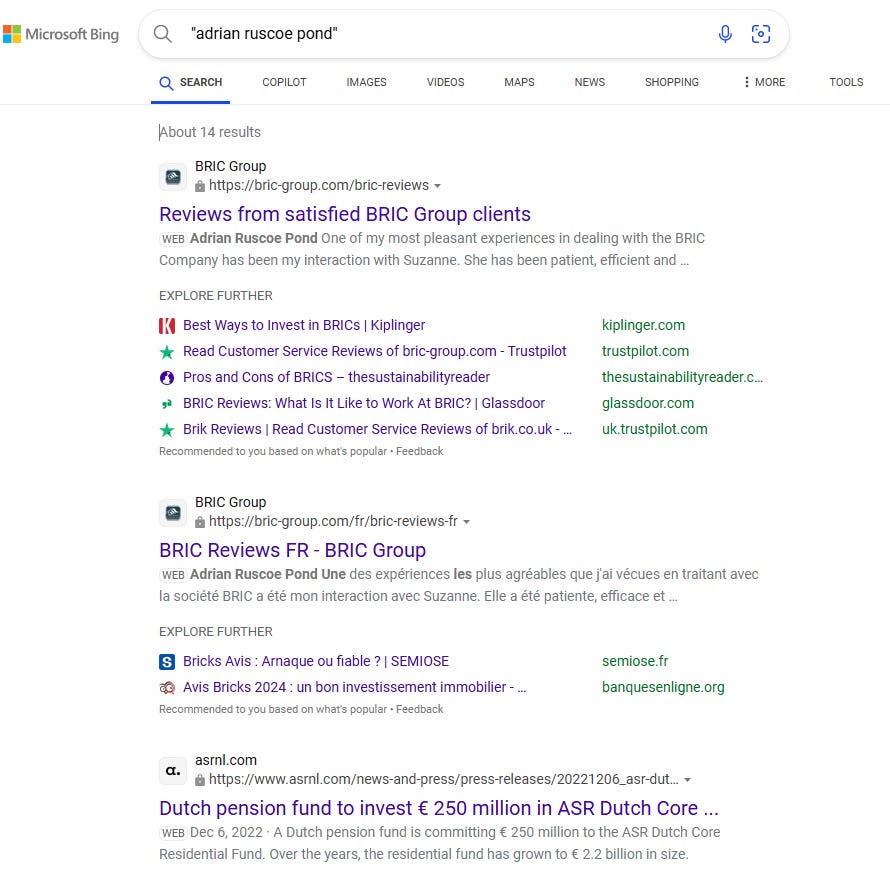Image resolution: width=890 pixels, height=884 pixels.
Task: Open 'BRIC Reviews: What Is It Like to Work' link
Action: (364, 404)
